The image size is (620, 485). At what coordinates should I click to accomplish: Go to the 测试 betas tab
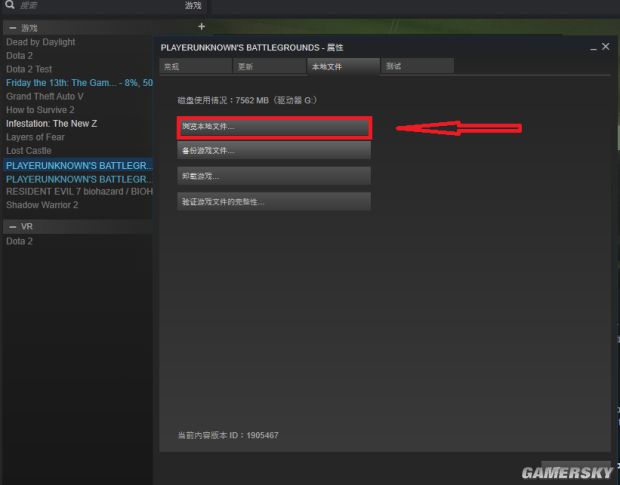click(418, 66)
